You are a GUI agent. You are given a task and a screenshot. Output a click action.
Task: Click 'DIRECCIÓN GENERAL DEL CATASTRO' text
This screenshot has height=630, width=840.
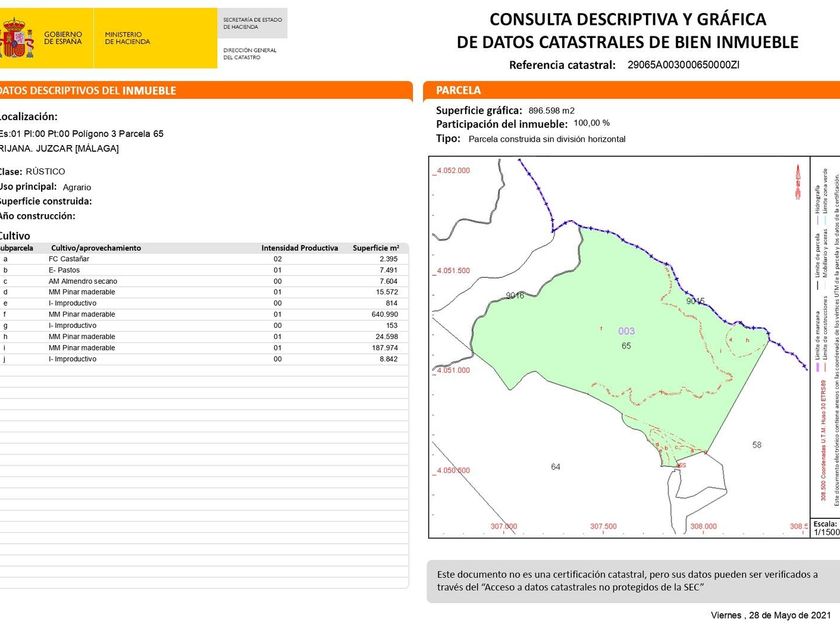click(250, 54)
